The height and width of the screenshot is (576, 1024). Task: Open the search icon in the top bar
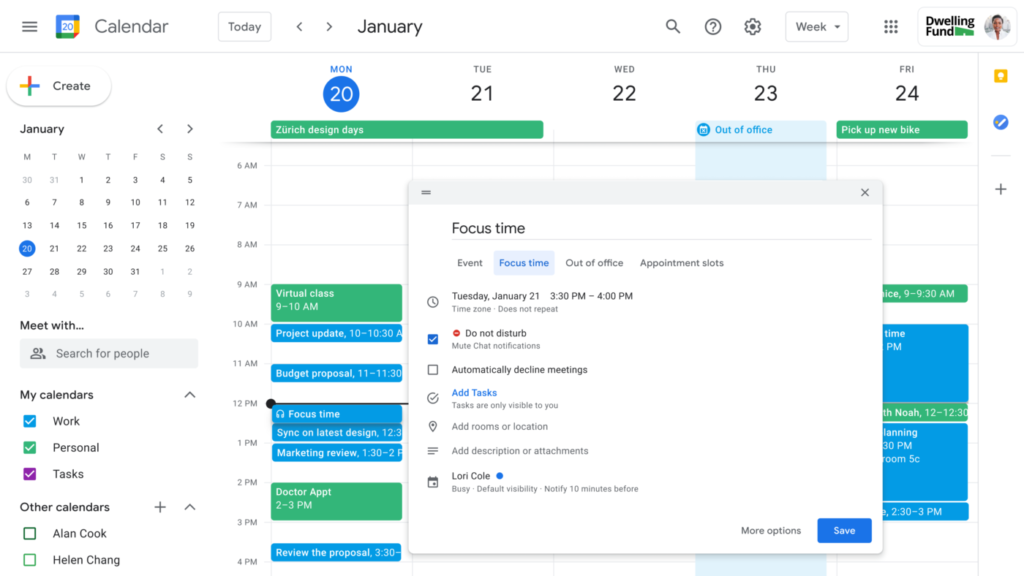[x=672, y=26]
